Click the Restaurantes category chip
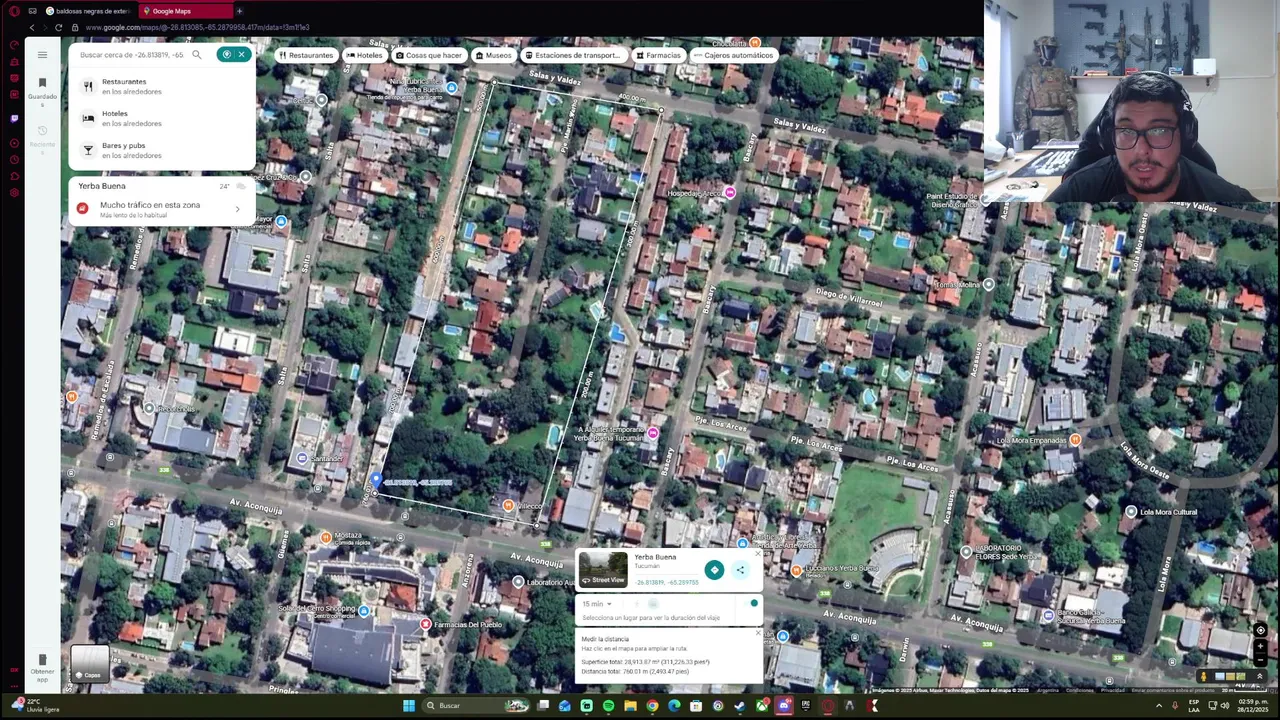The image size is (1280, 720). tap(306, 55)
